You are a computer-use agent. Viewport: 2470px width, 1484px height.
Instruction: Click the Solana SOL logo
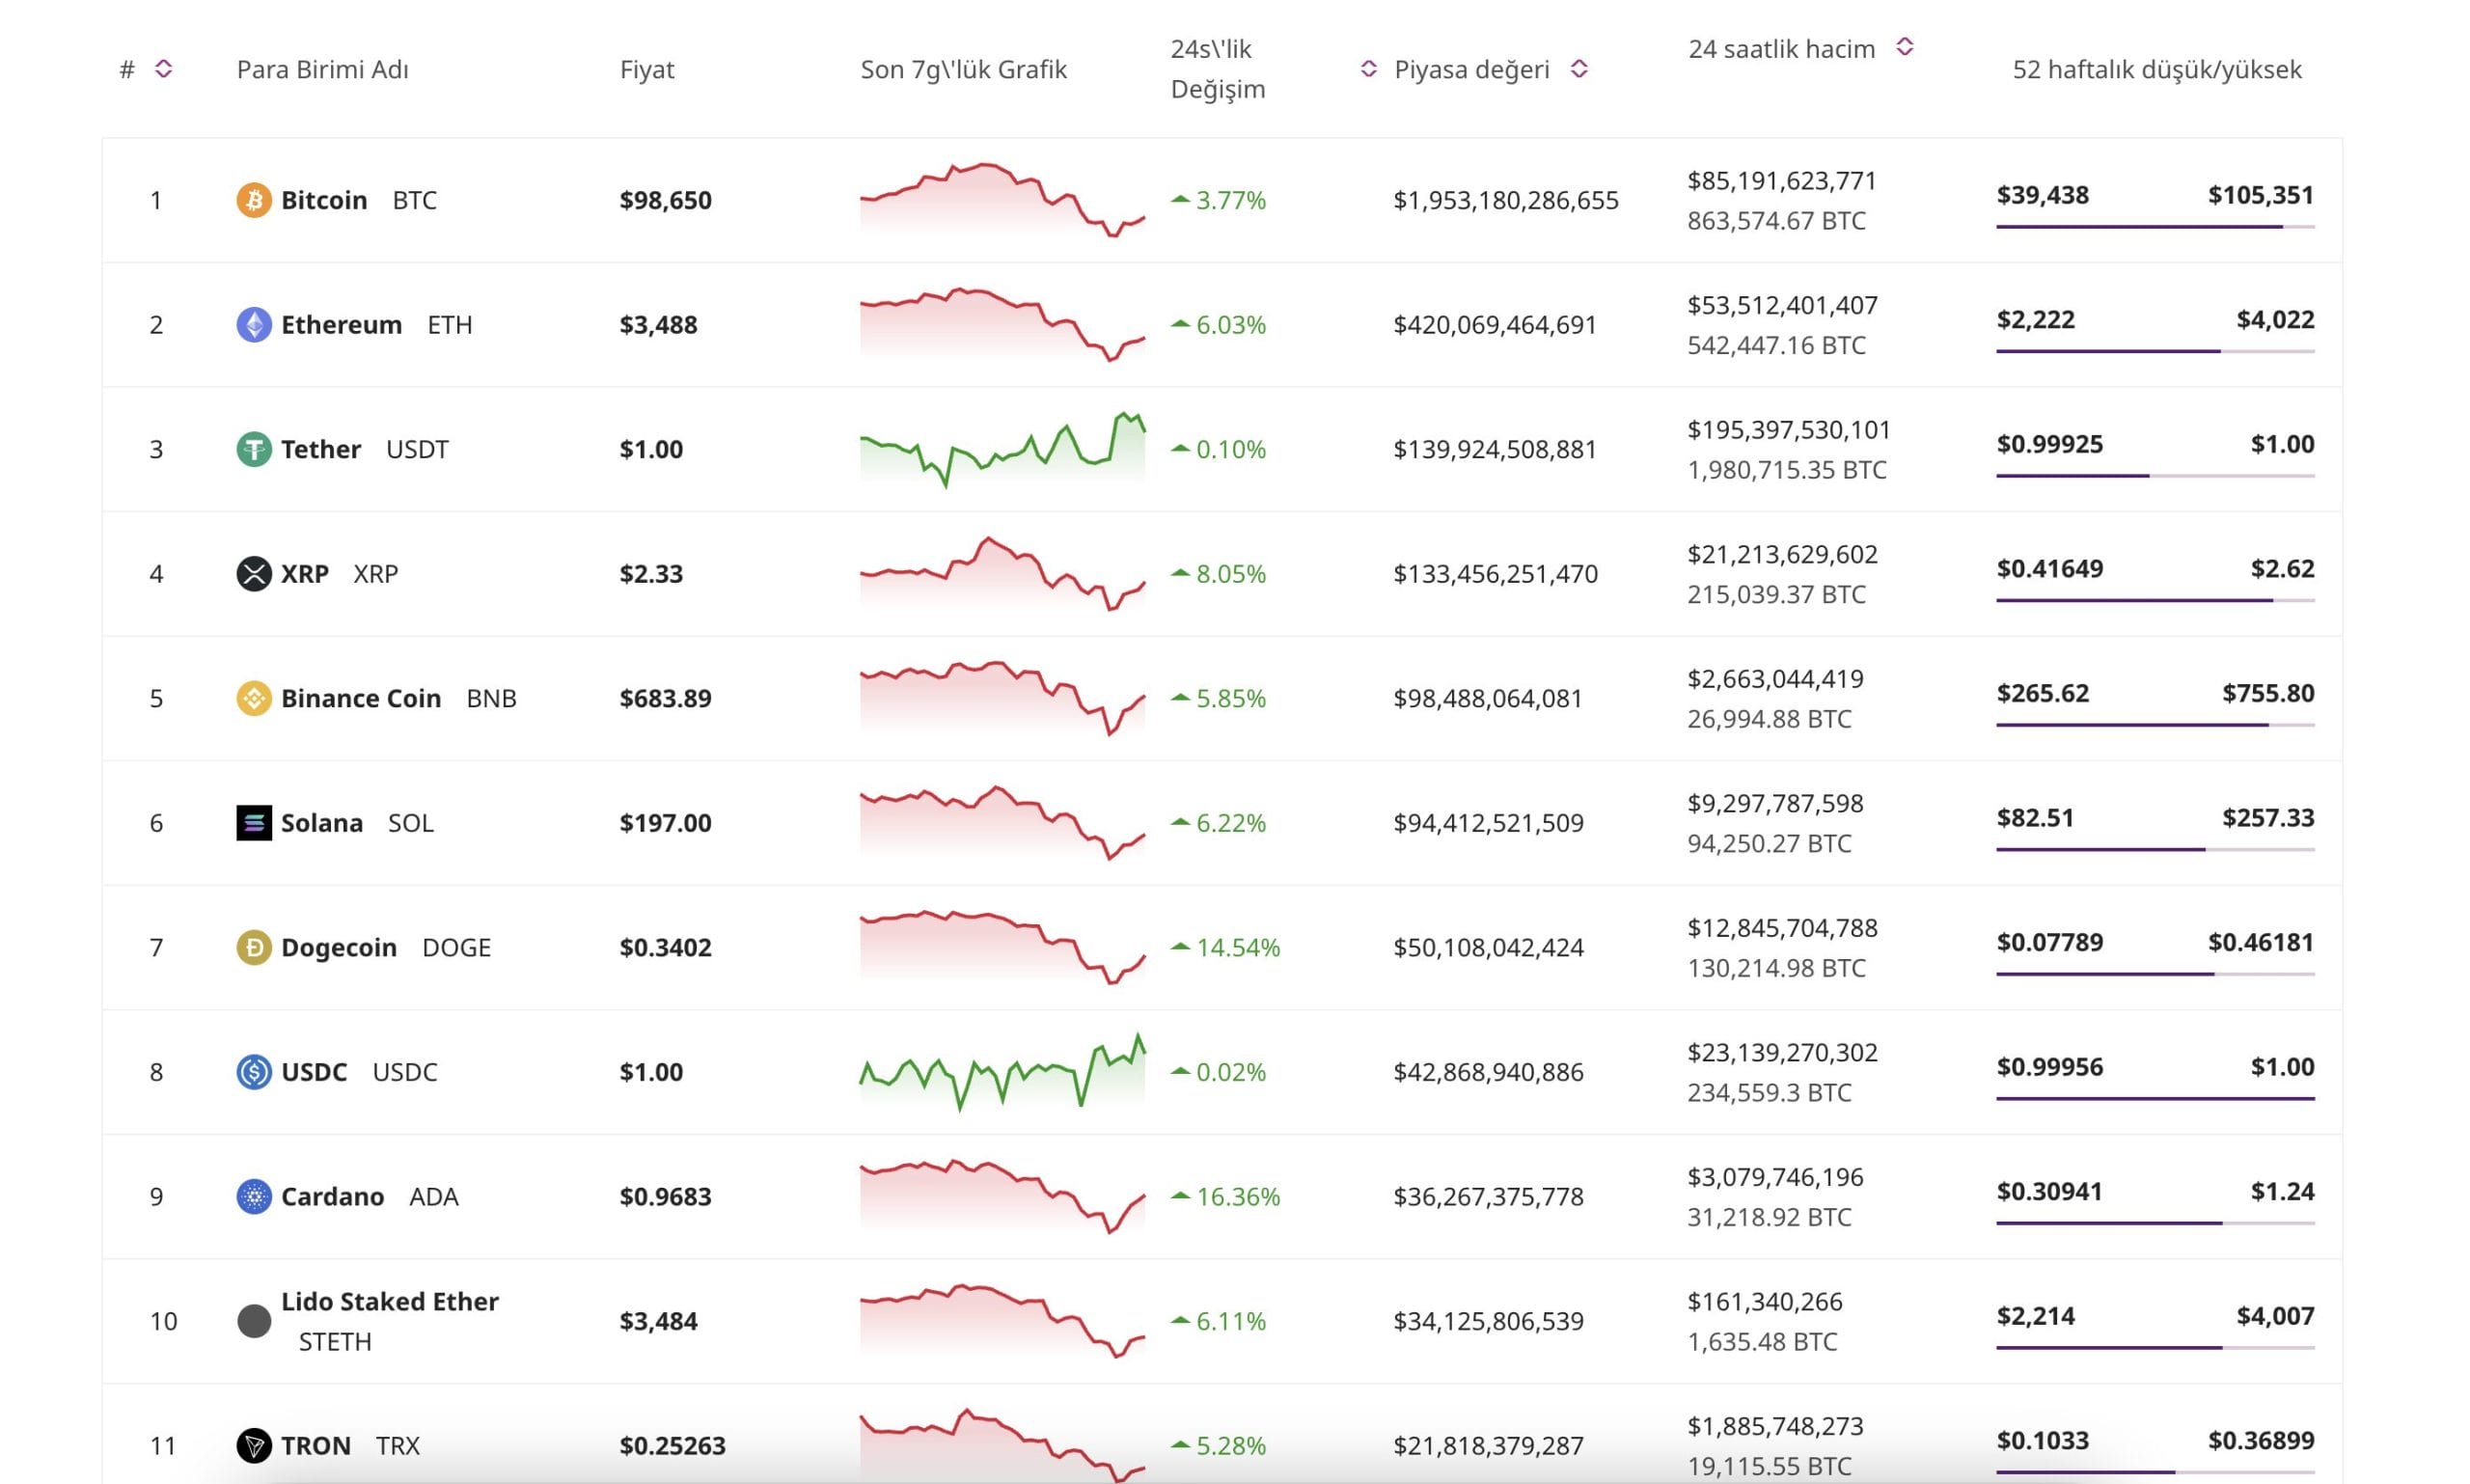(254, 822)
